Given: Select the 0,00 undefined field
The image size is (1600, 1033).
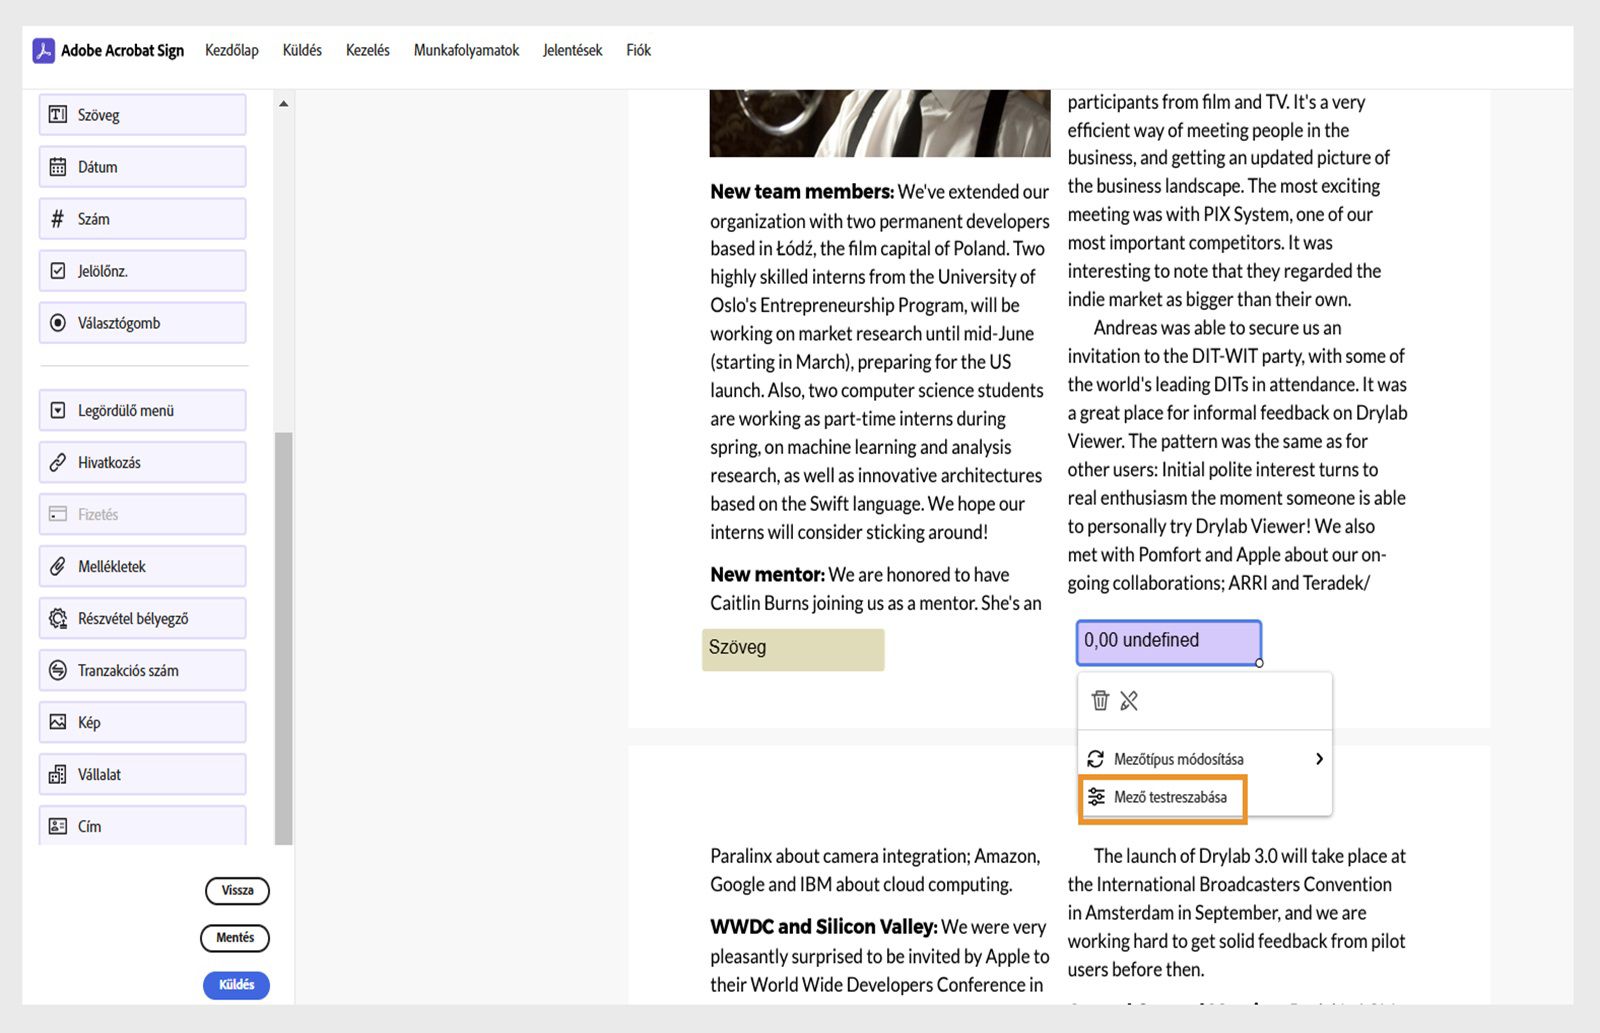Looking at the screenshot, I should 1168,642.
